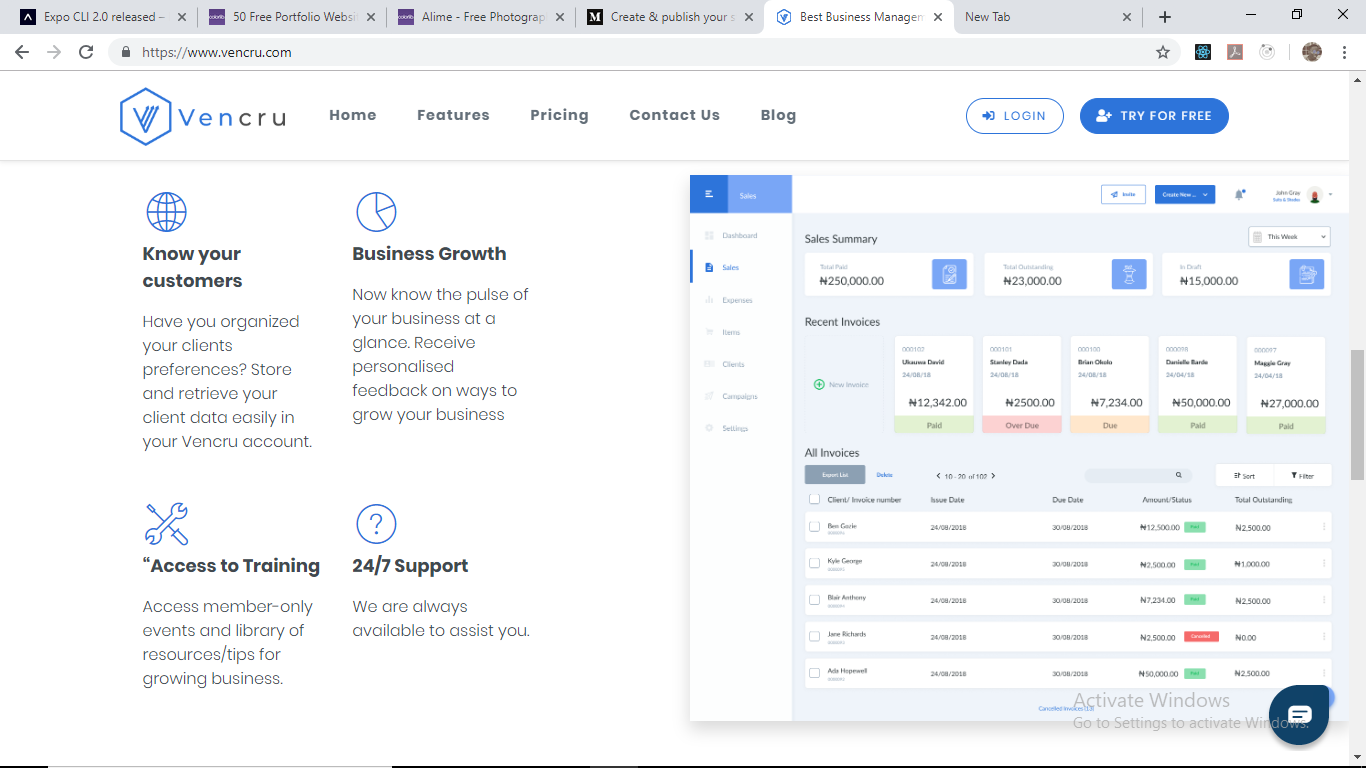Expand the This Week period dropdown

pyautogui.click(x=1289, y=237)
